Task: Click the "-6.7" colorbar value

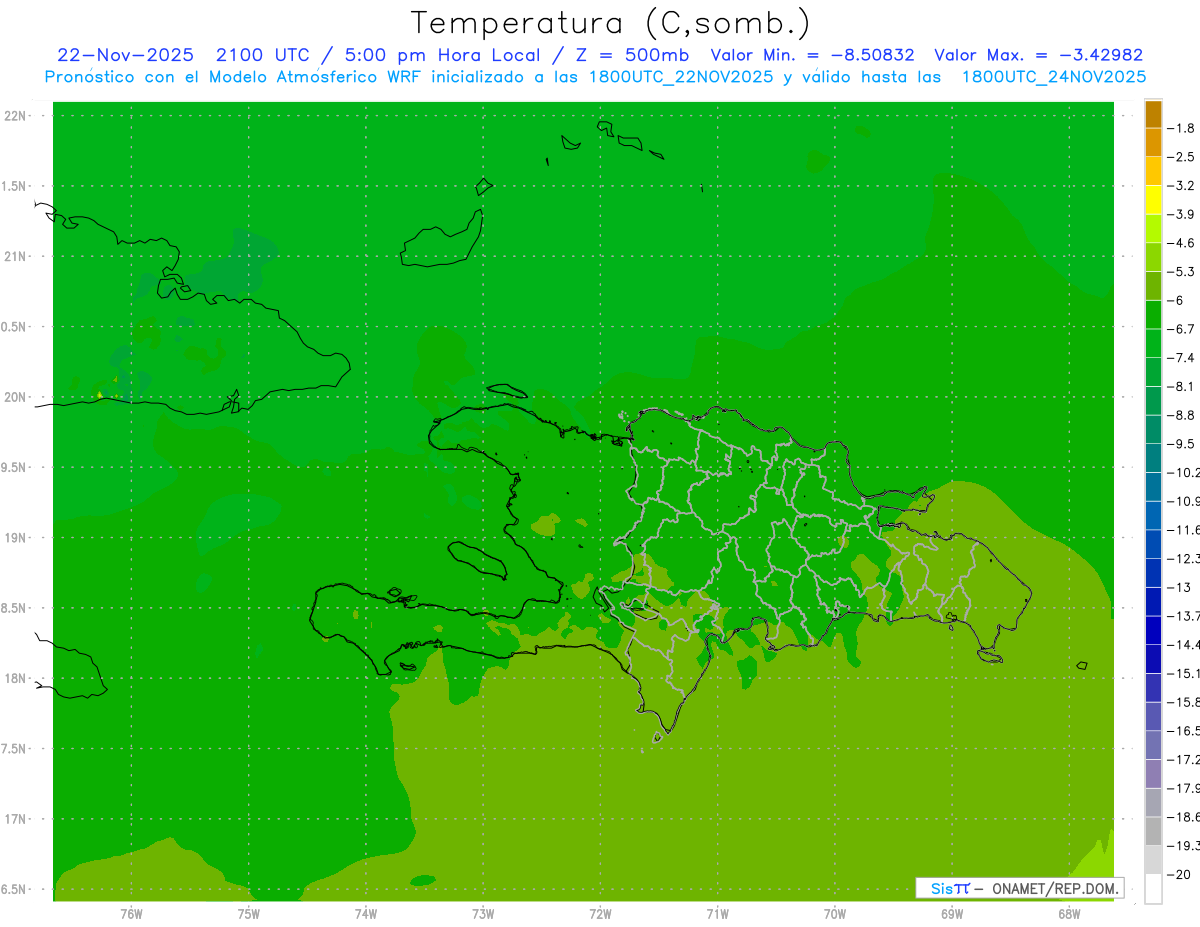Action: [1181, 329]
